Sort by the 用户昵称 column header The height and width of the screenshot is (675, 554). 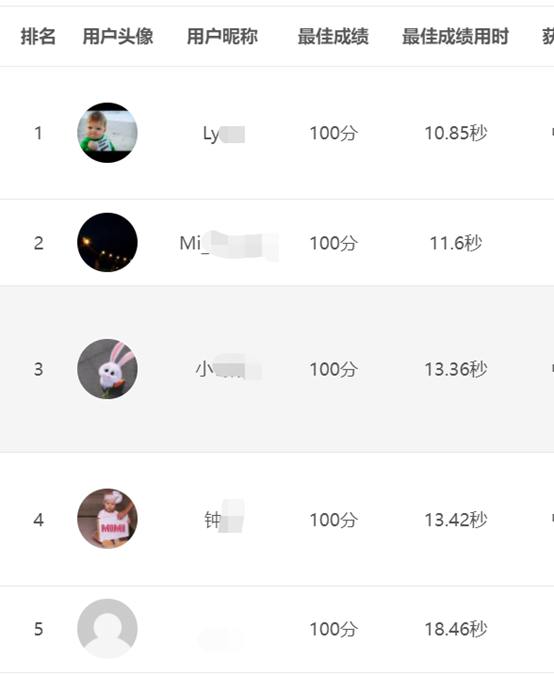click(222, 36)
